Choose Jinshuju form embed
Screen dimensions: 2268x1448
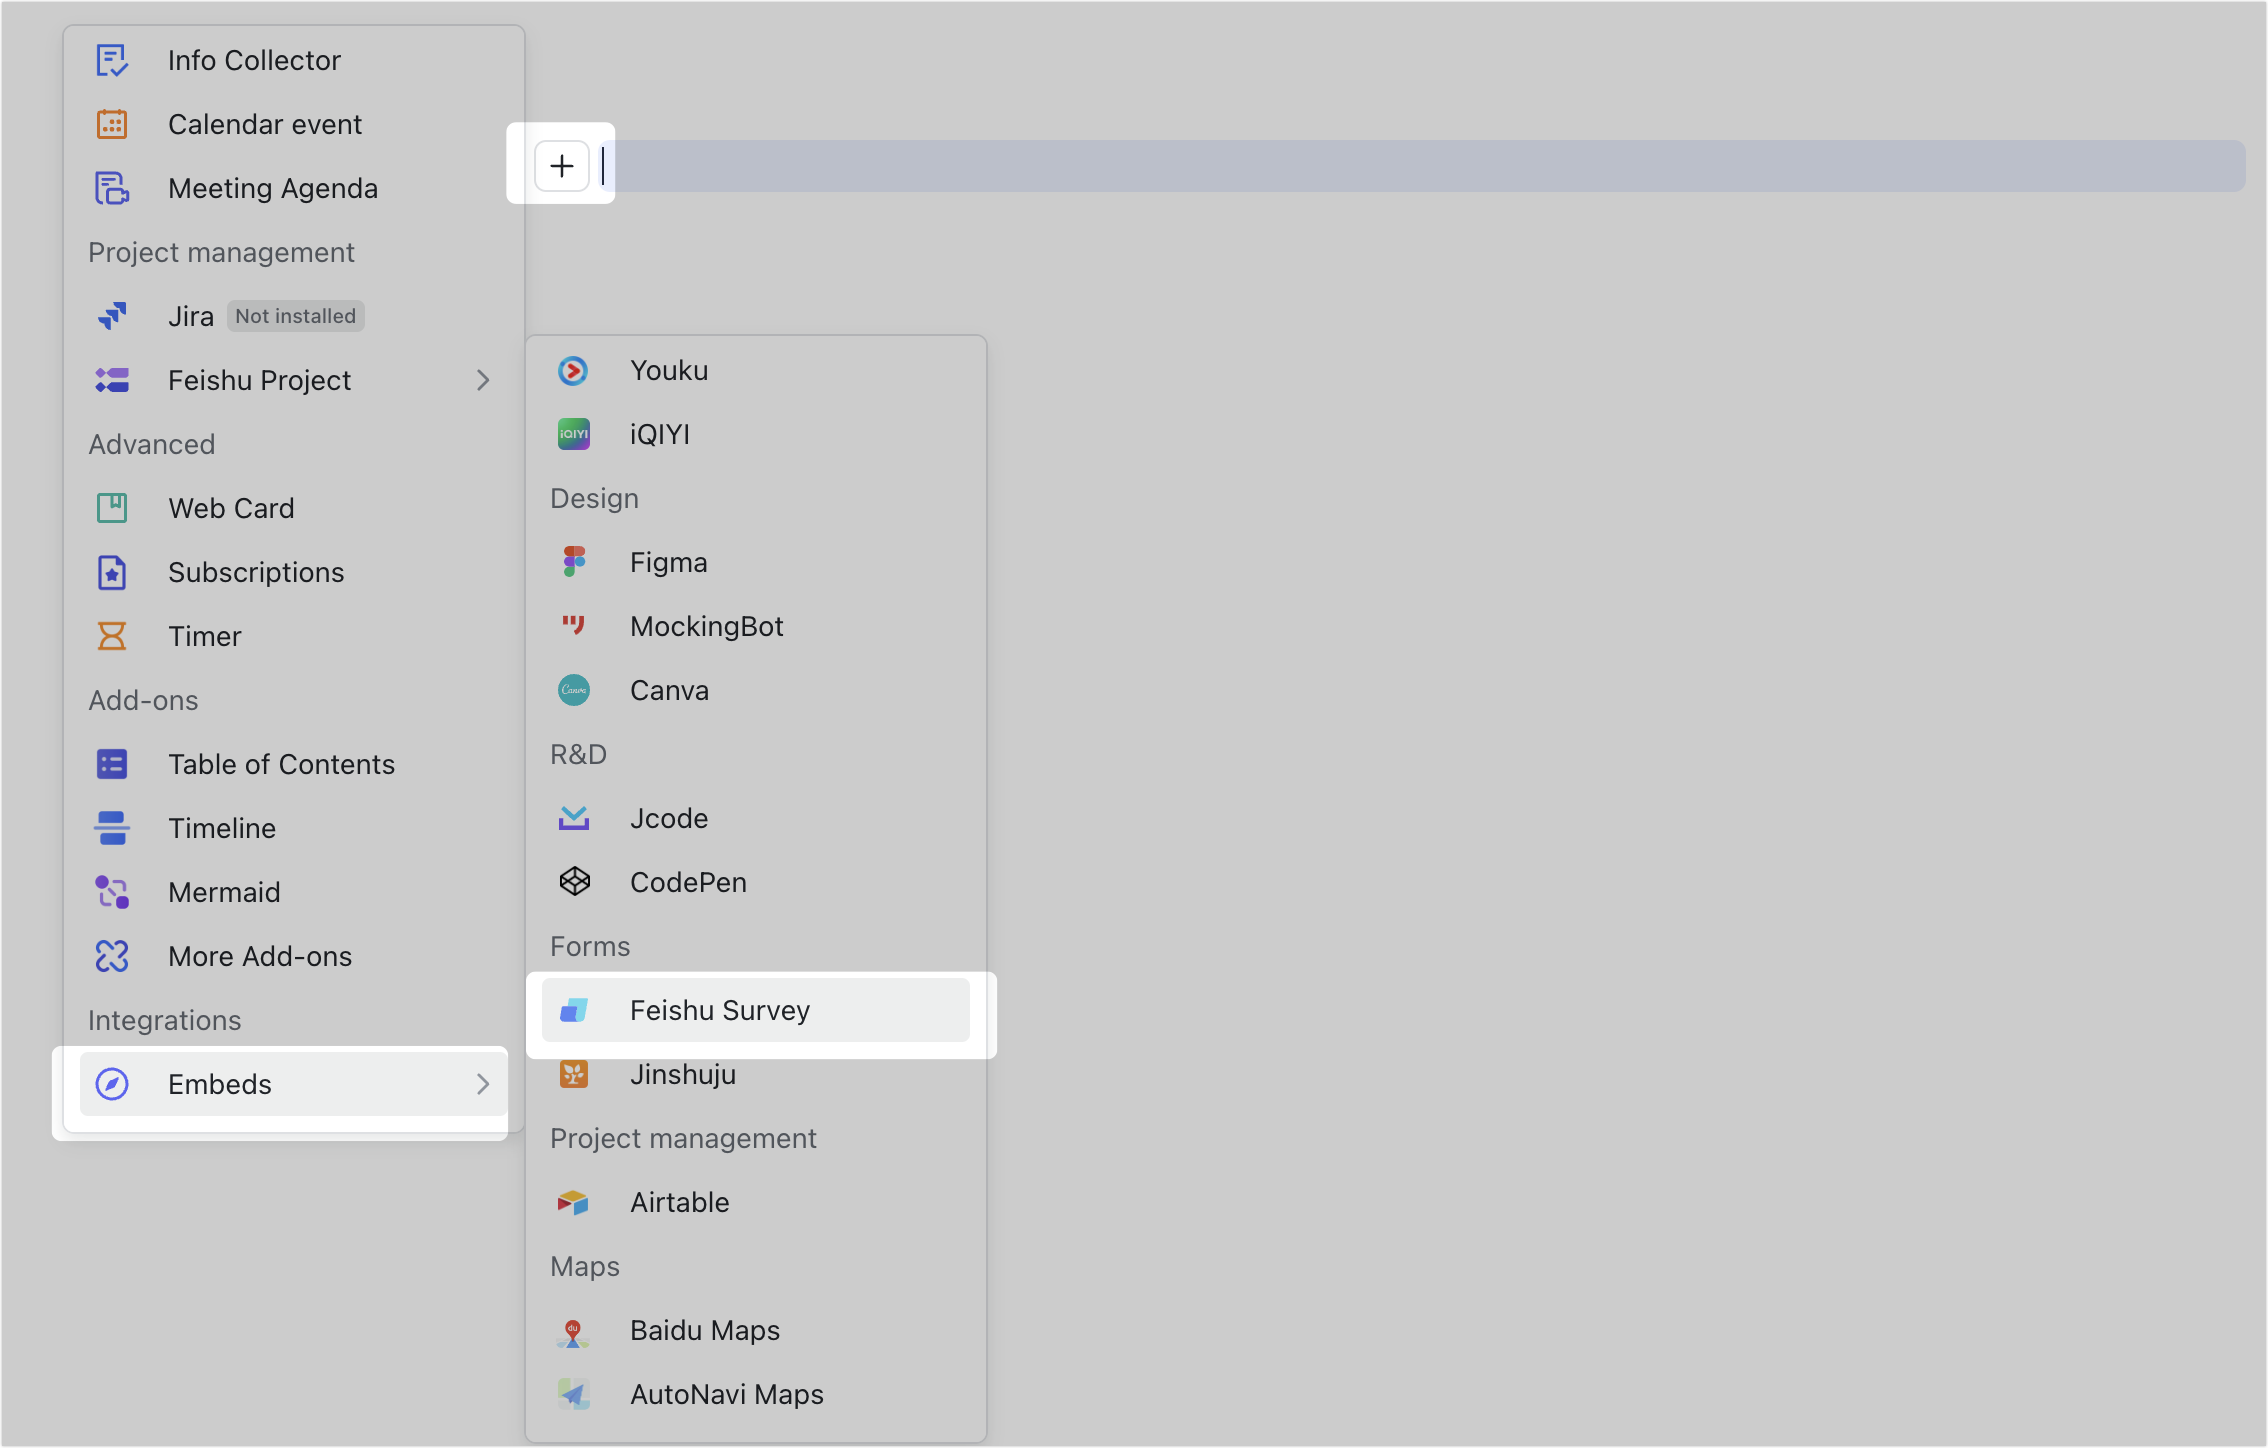click(756, 1074)
